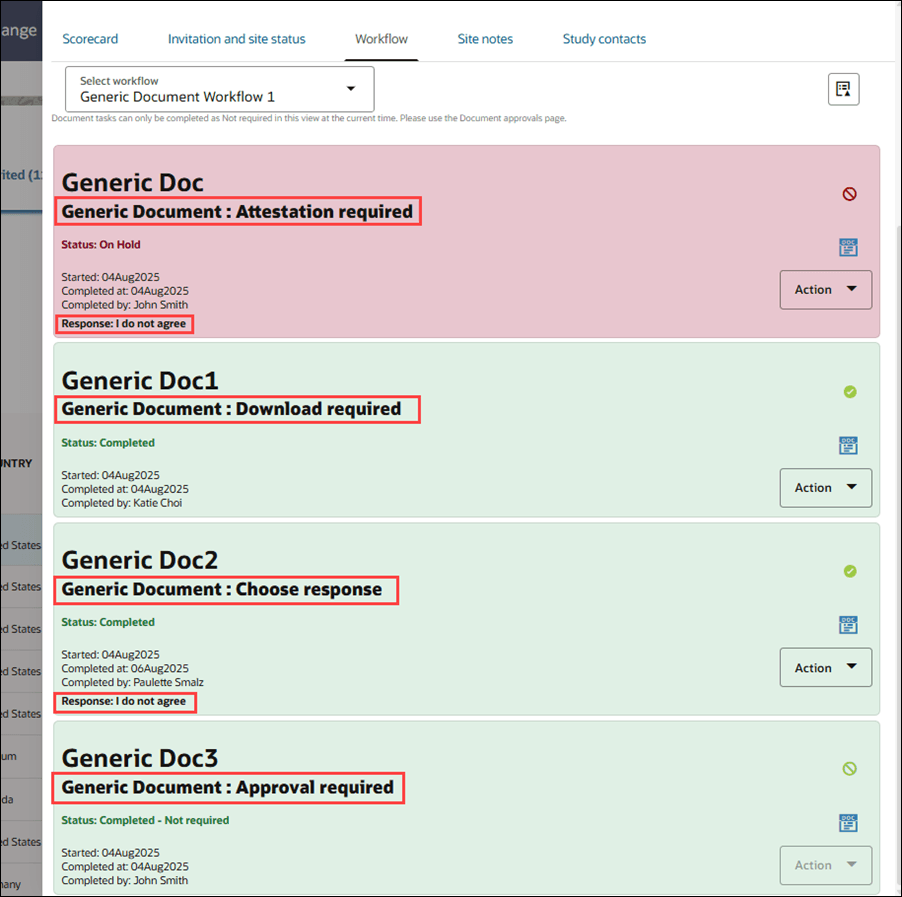Open the Action dropdown on Generic Doc1
The width and height of the screenshot is (902, 897).
tap(825, 487)
